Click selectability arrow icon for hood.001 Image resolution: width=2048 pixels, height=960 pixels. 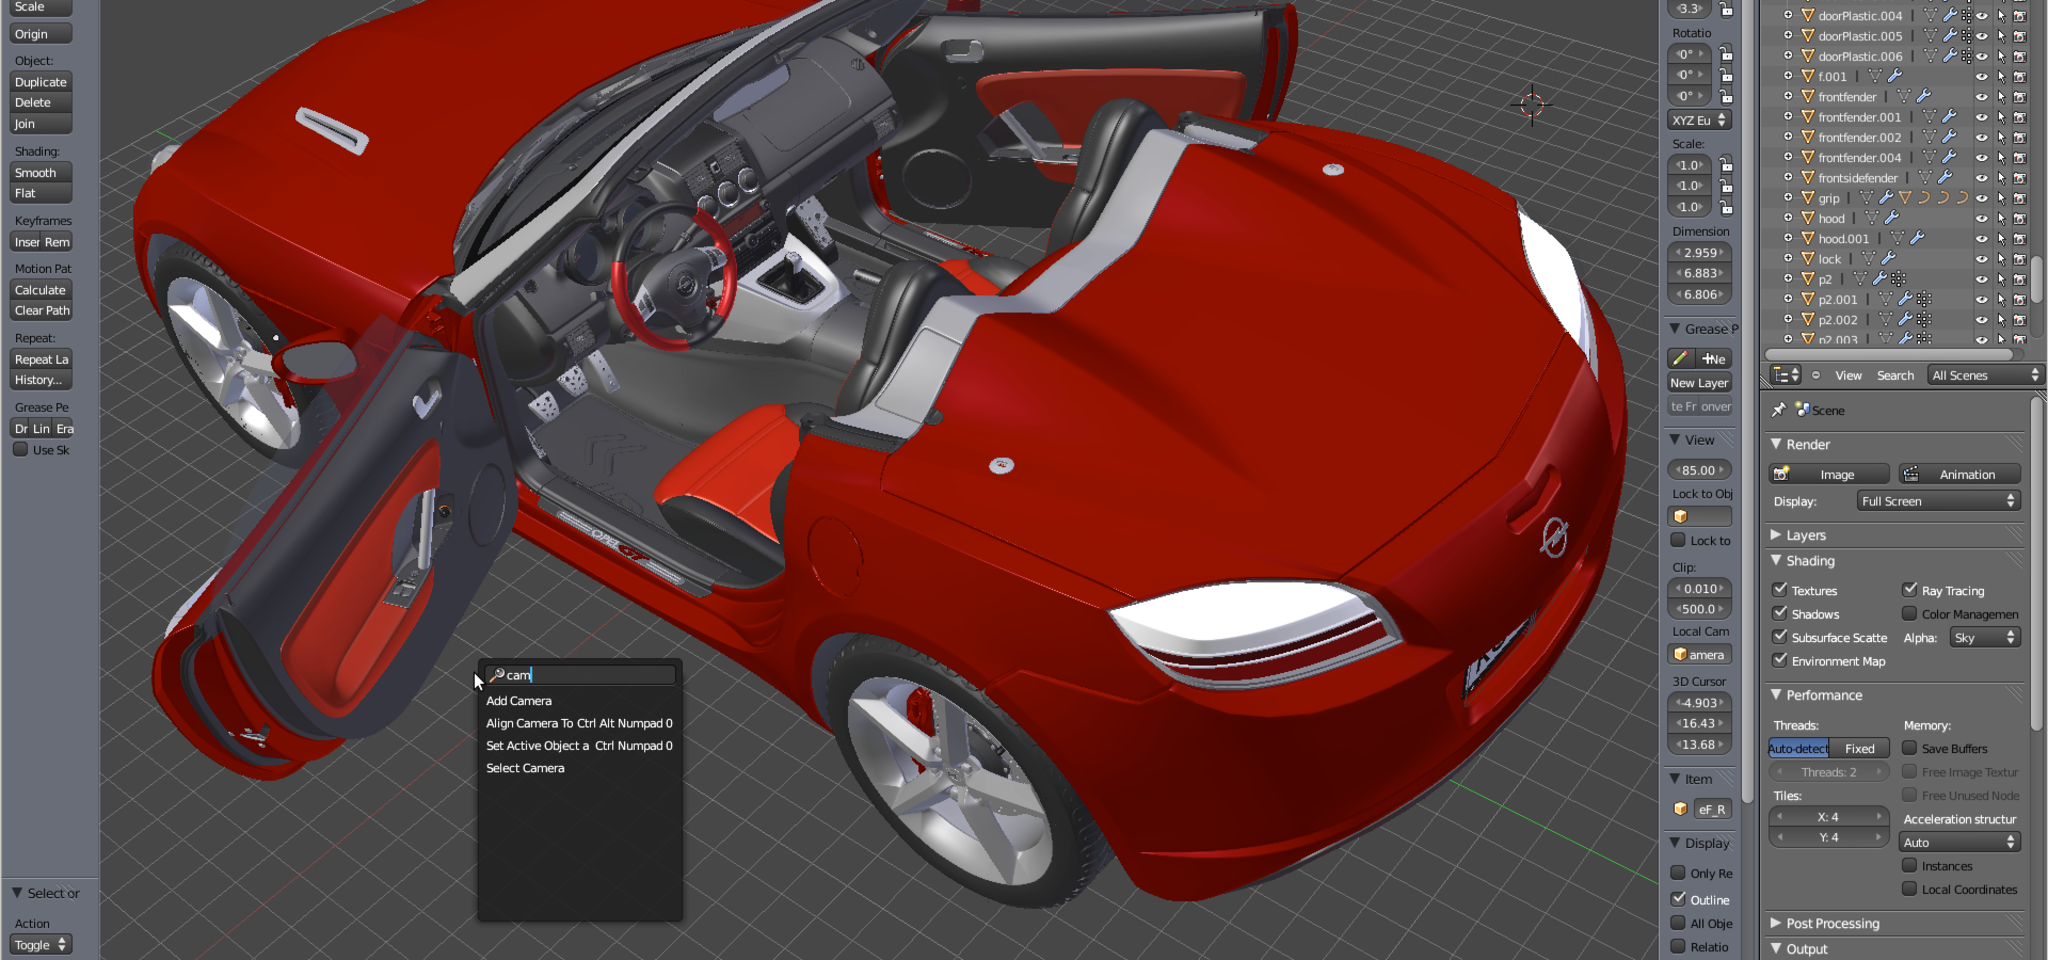pyautogui.click(x=2001, y=238)
